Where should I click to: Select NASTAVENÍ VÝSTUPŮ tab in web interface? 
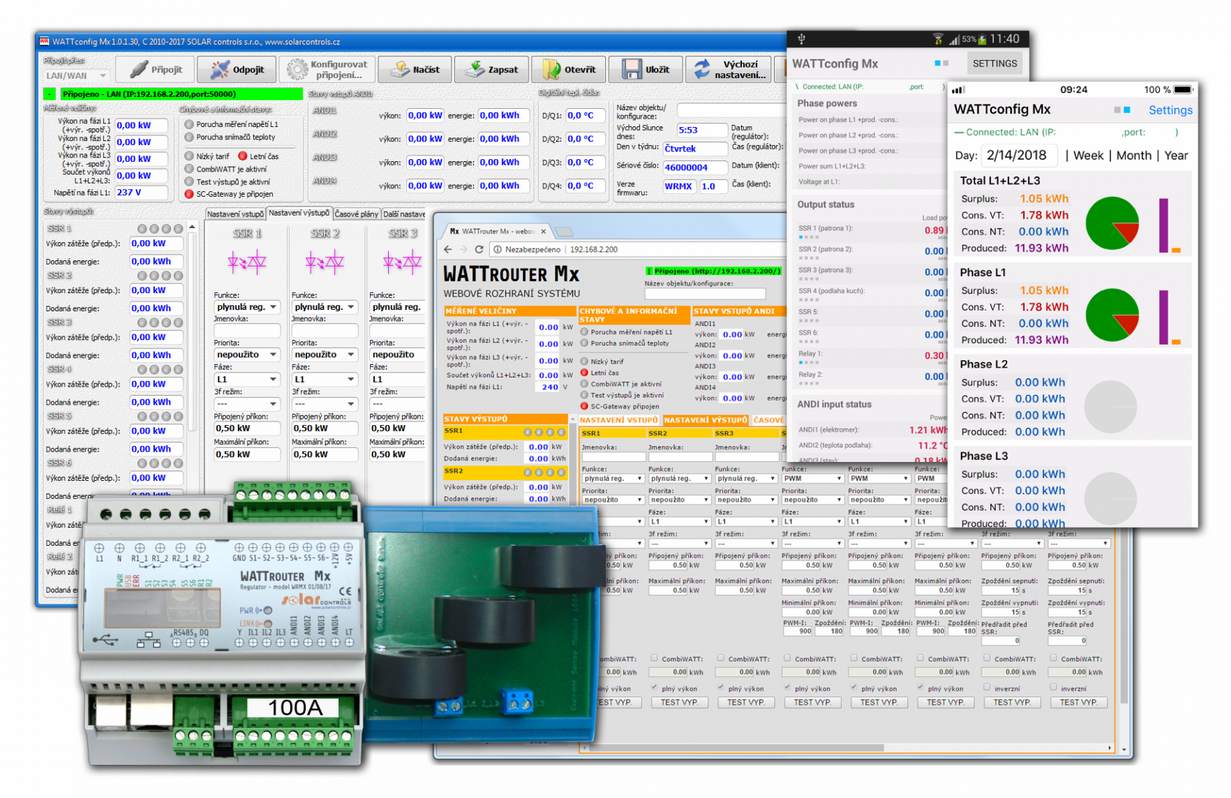pos(705,420)
